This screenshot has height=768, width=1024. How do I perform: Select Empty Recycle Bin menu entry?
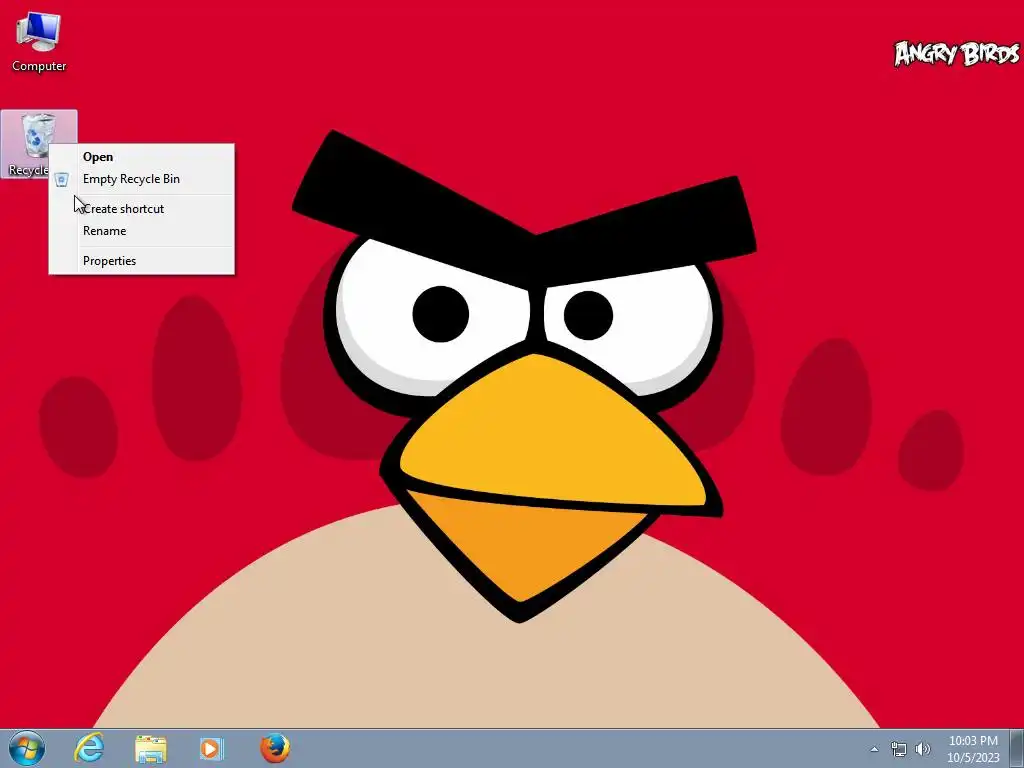click(x=141, y=179)
